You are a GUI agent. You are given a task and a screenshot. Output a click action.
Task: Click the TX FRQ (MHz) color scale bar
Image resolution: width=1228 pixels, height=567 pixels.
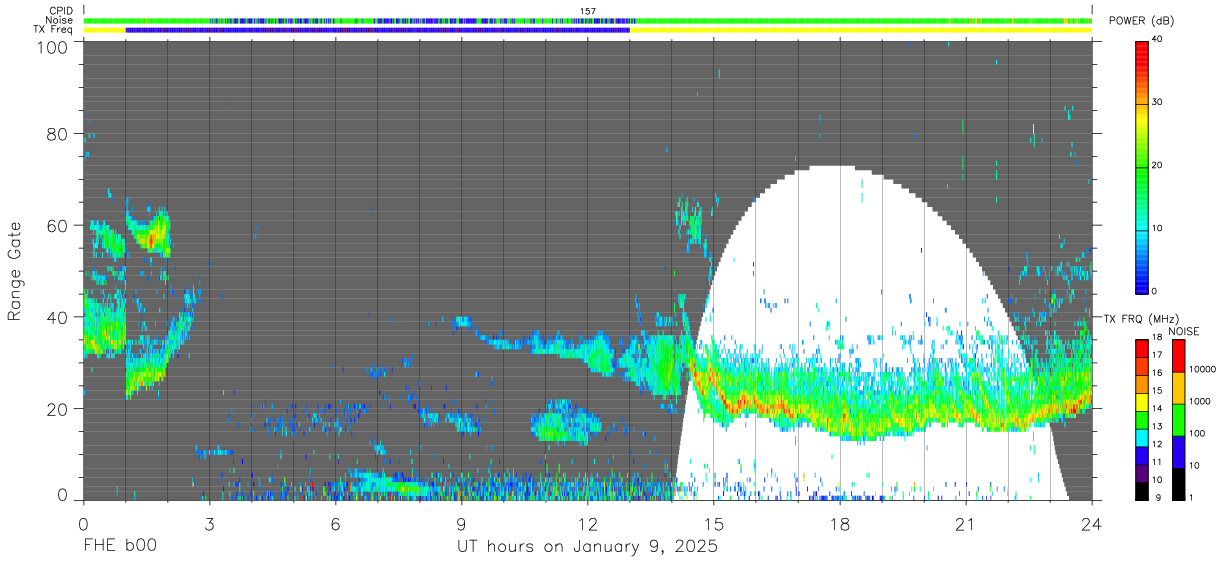(1142, 418)
